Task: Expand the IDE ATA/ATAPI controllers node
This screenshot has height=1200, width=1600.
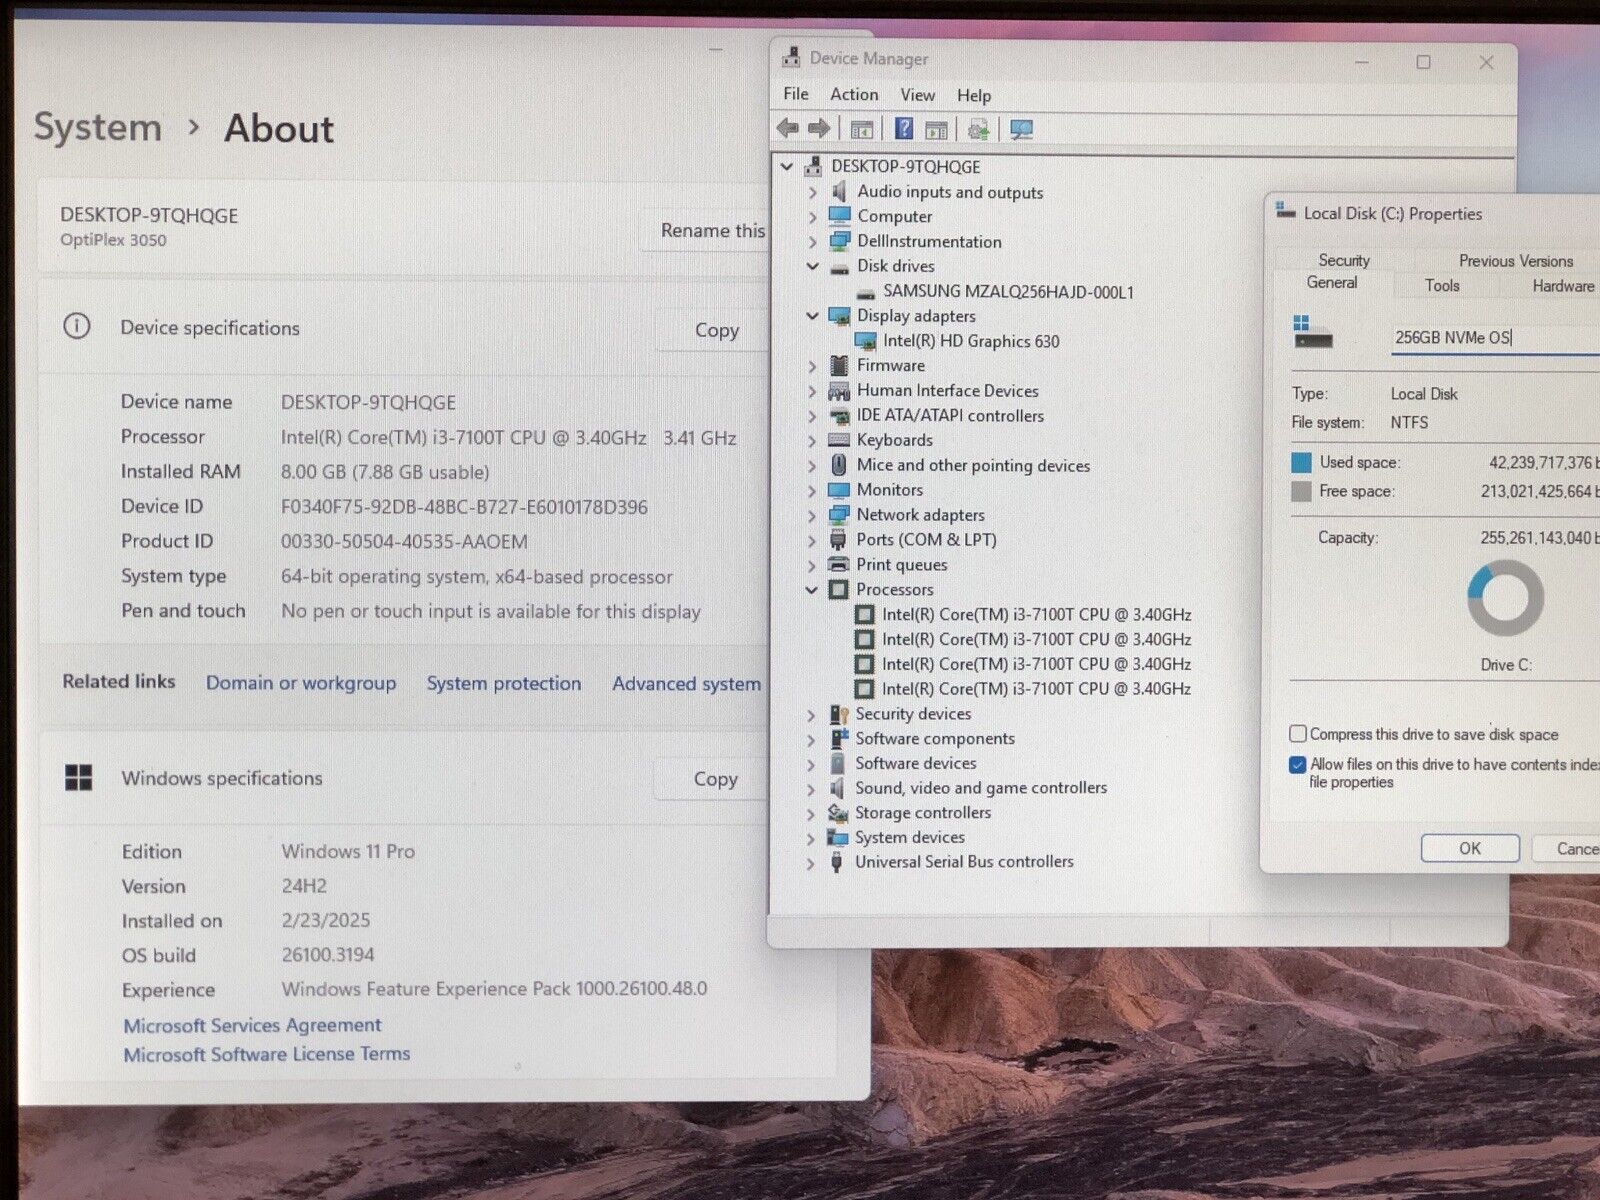Action: (x=812, y=416)
